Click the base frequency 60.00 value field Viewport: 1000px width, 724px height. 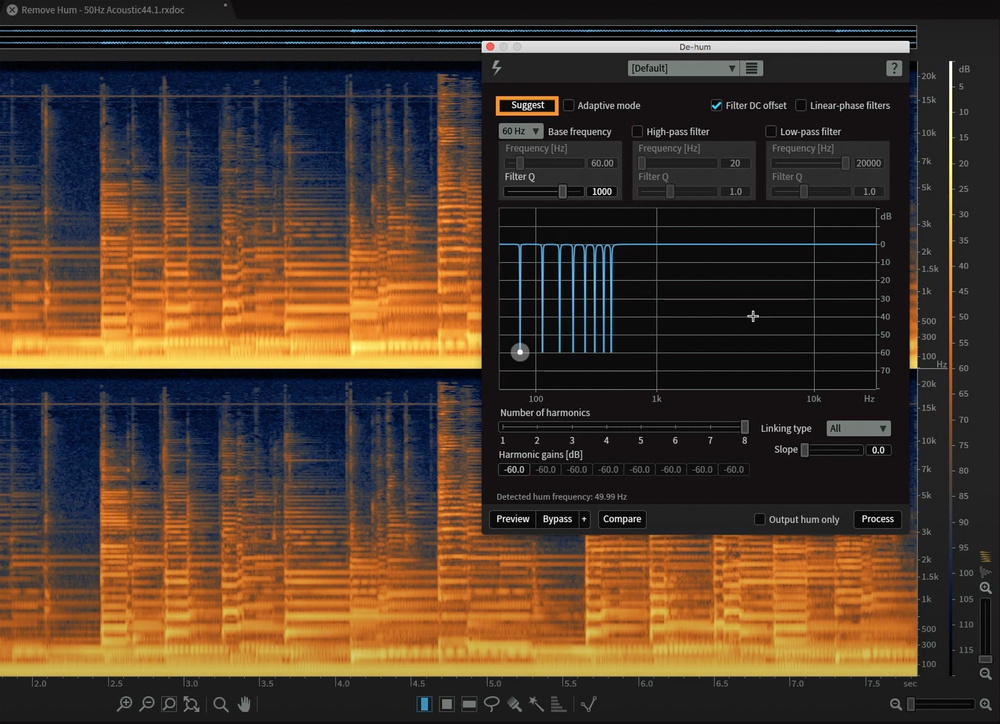[x=601, y=163]
